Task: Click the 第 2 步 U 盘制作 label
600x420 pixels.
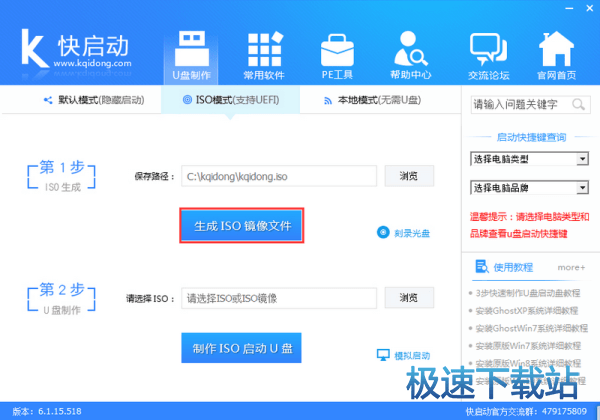Action: pos(62,298)
